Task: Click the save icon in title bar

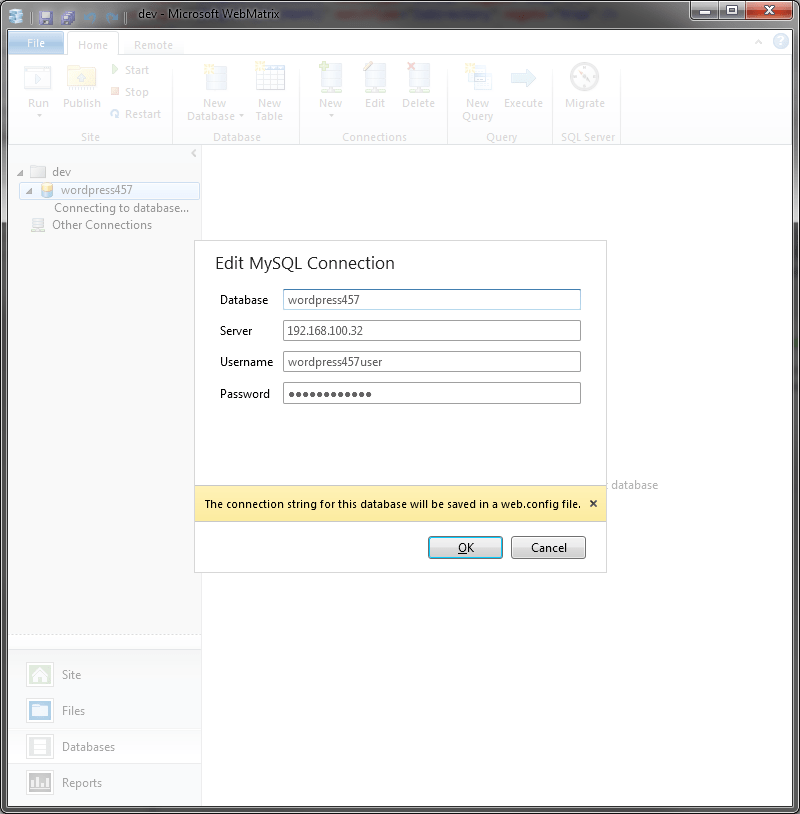Action: tap(46, 18)
